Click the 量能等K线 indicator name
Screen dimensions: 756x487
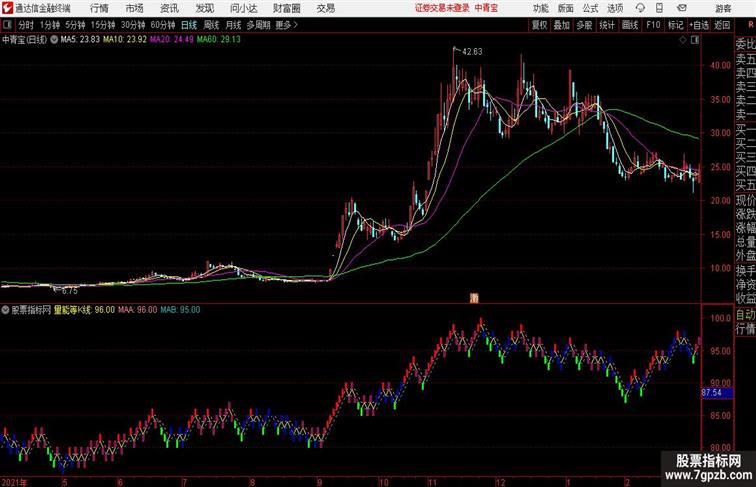73,310
